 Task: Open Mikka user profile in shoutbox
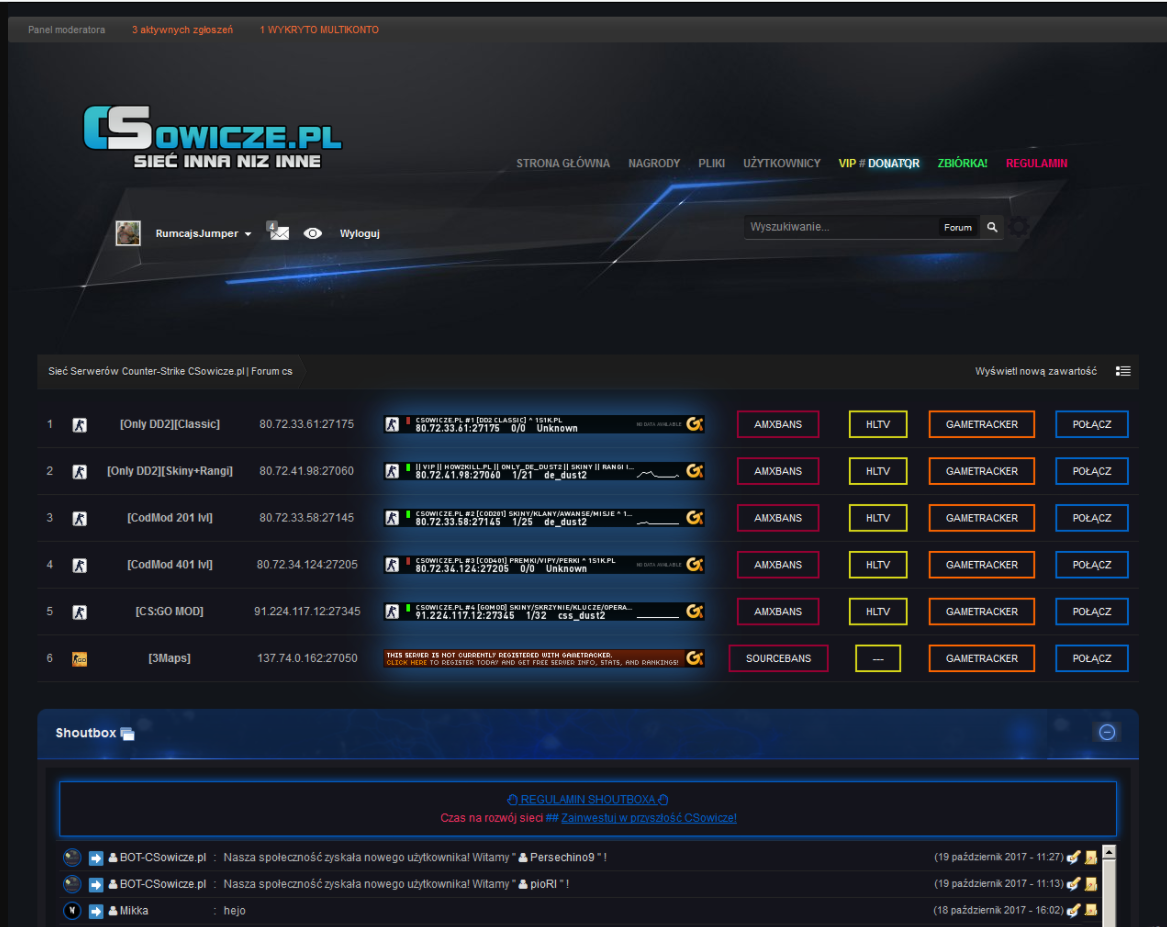click(134, 911)
